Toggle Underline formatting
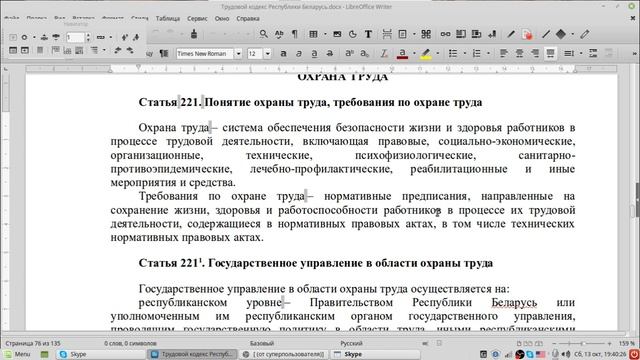This screenshot has width=640, height=360. coord(314,53)
